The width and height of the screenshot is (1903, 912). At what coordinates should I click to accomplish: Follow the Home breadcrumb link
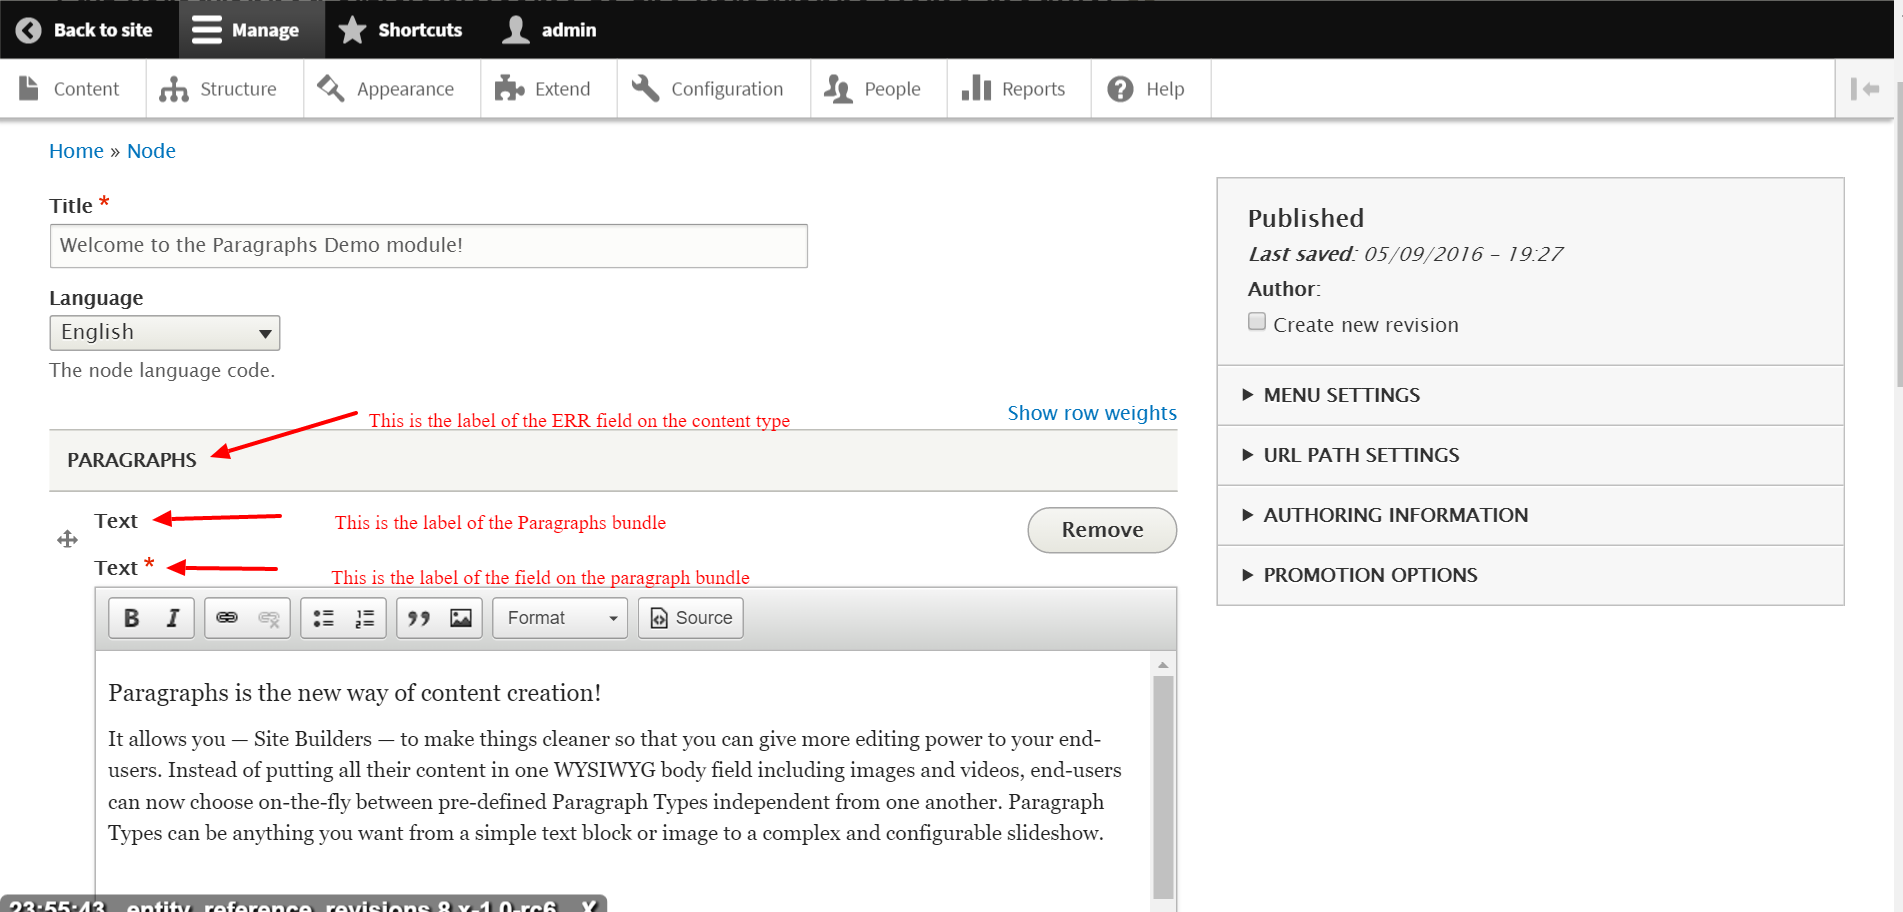click(x=76, y=151)
